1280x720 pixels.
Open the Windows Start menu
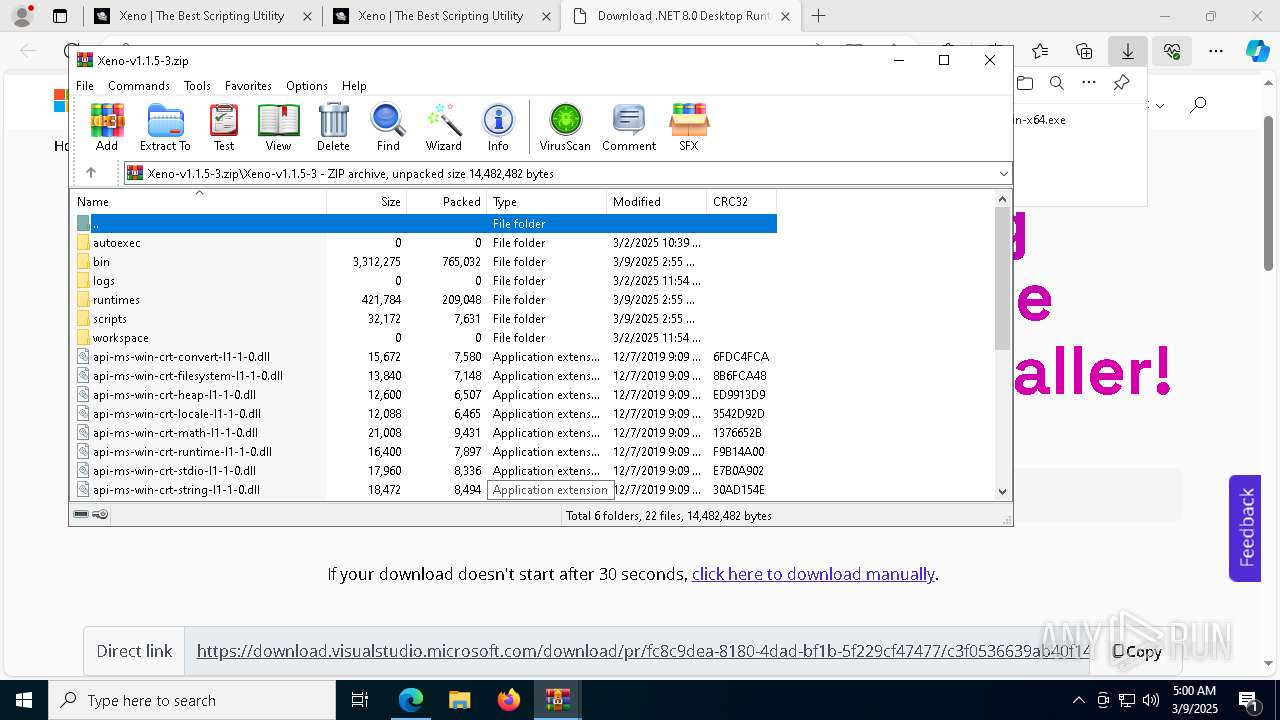24,700
